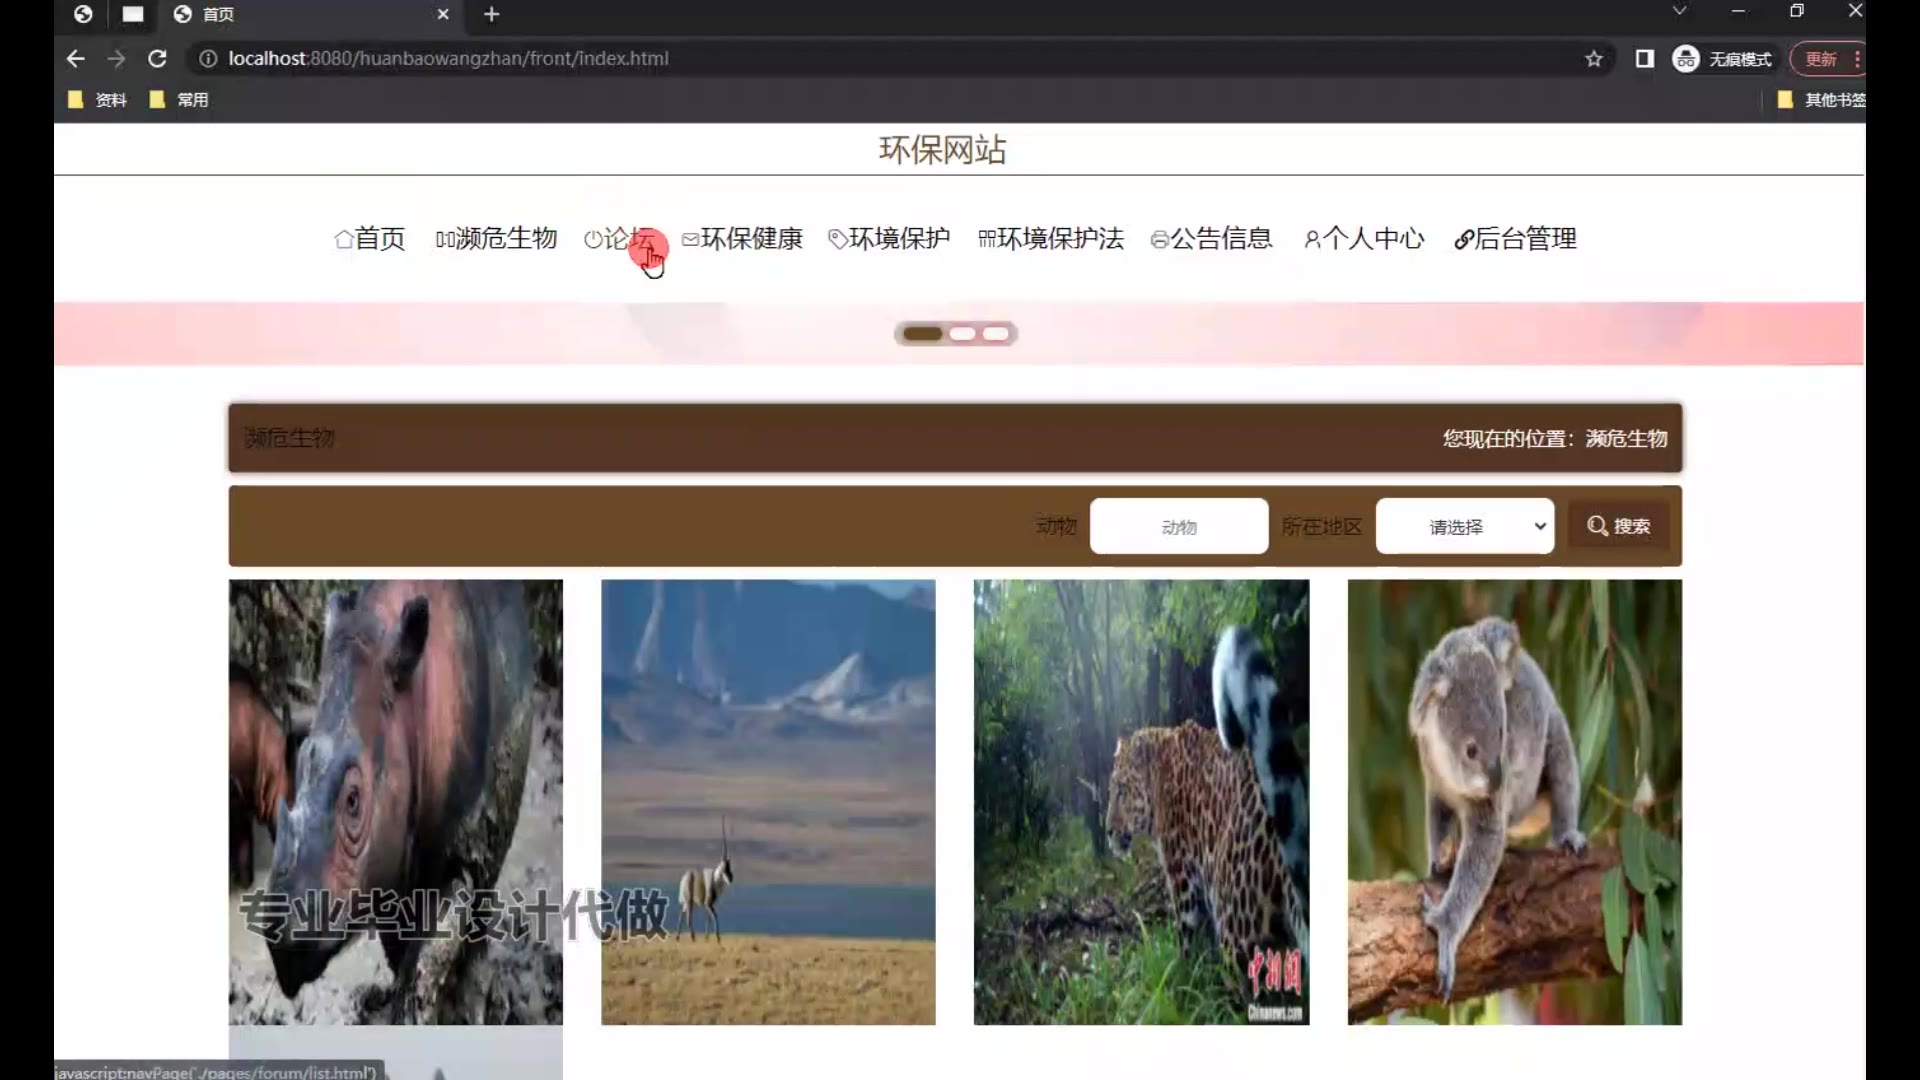Click the browser back arrow
Viewport: 1920px width, 1080px height.
[75, 59]
